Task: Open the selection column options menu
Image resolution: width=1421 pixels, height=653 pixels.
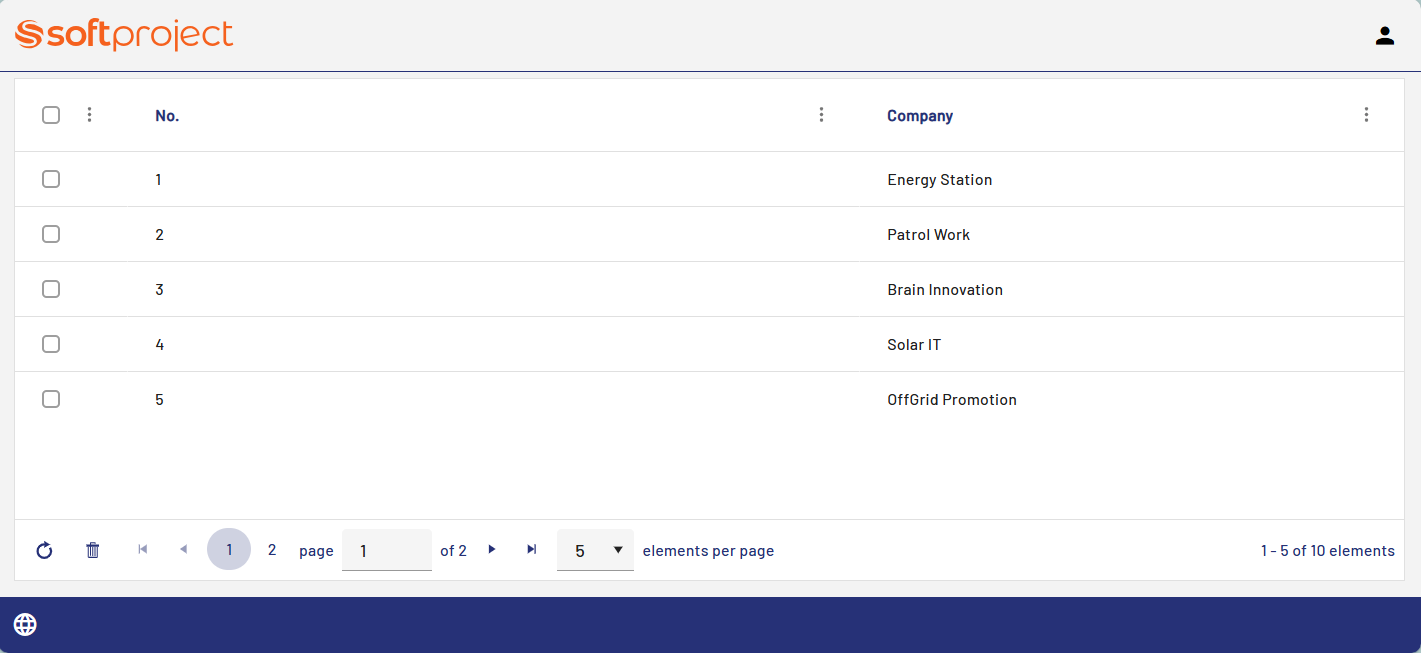Action: 89,115
